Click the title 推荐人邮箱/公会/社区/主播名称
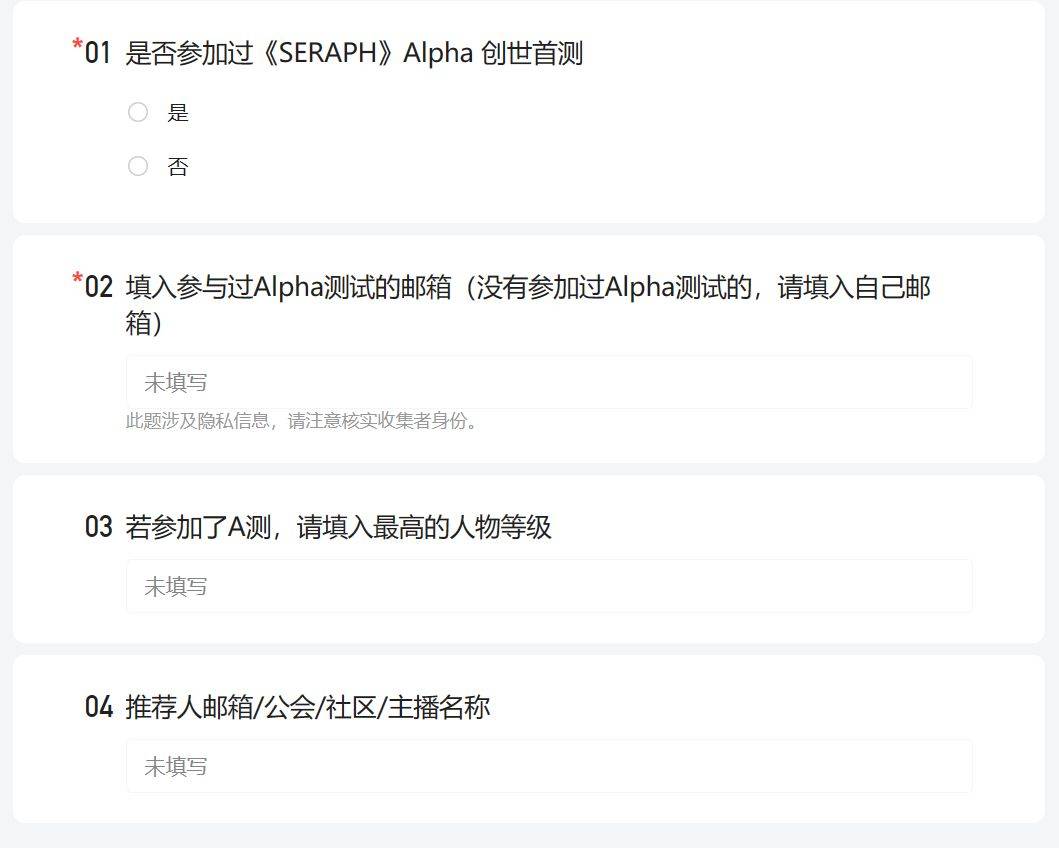 click(307, 708)
